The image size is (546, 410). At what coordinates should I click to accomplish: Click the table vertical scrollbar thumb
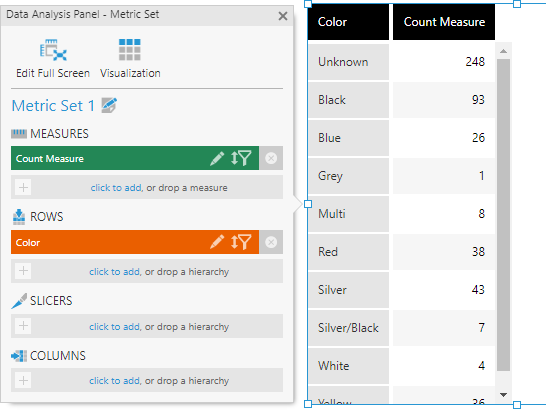pyautogui.click(x=503, y=215)
